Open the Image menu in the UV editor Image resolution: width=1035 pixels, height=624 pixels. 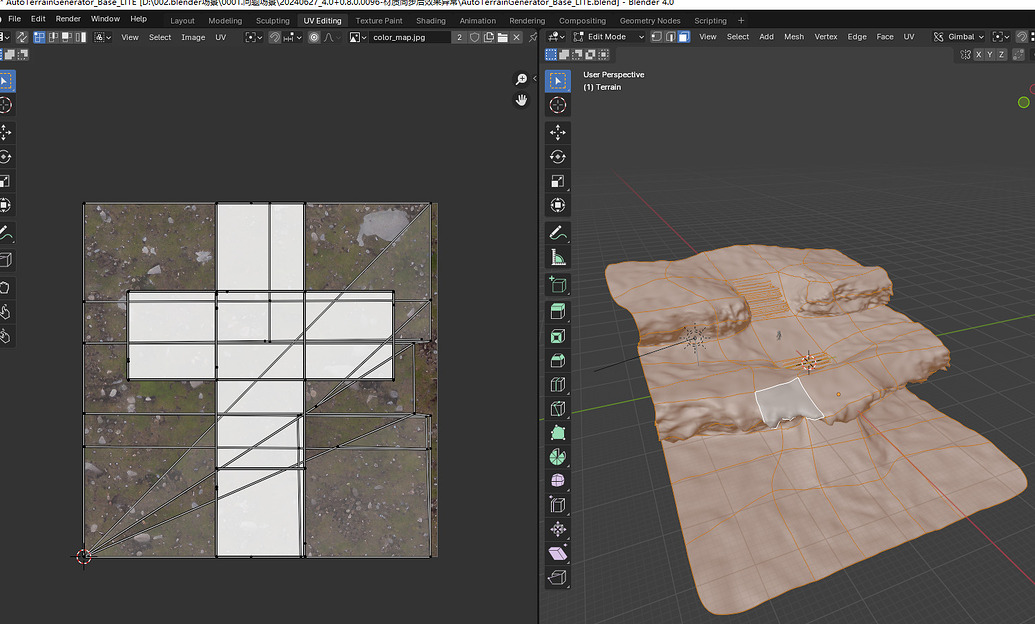[193, 38]
